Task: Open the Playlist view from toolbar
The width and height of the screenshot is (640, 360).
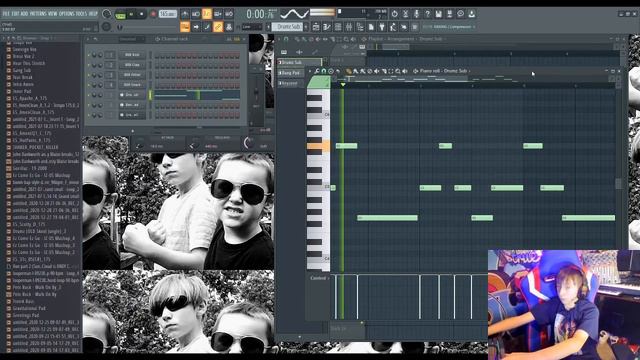Action: (316, 27)
